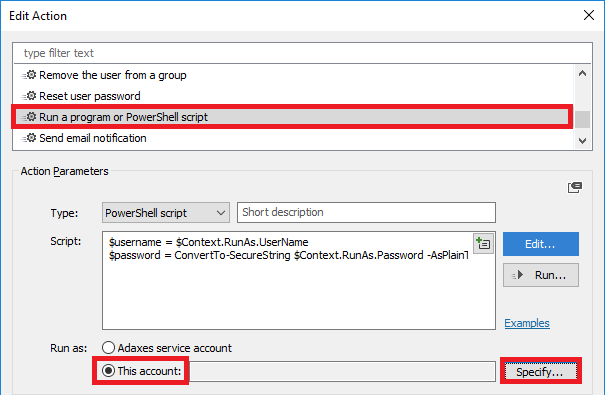Click gear icon next to Reset user password

coord(29,96)
